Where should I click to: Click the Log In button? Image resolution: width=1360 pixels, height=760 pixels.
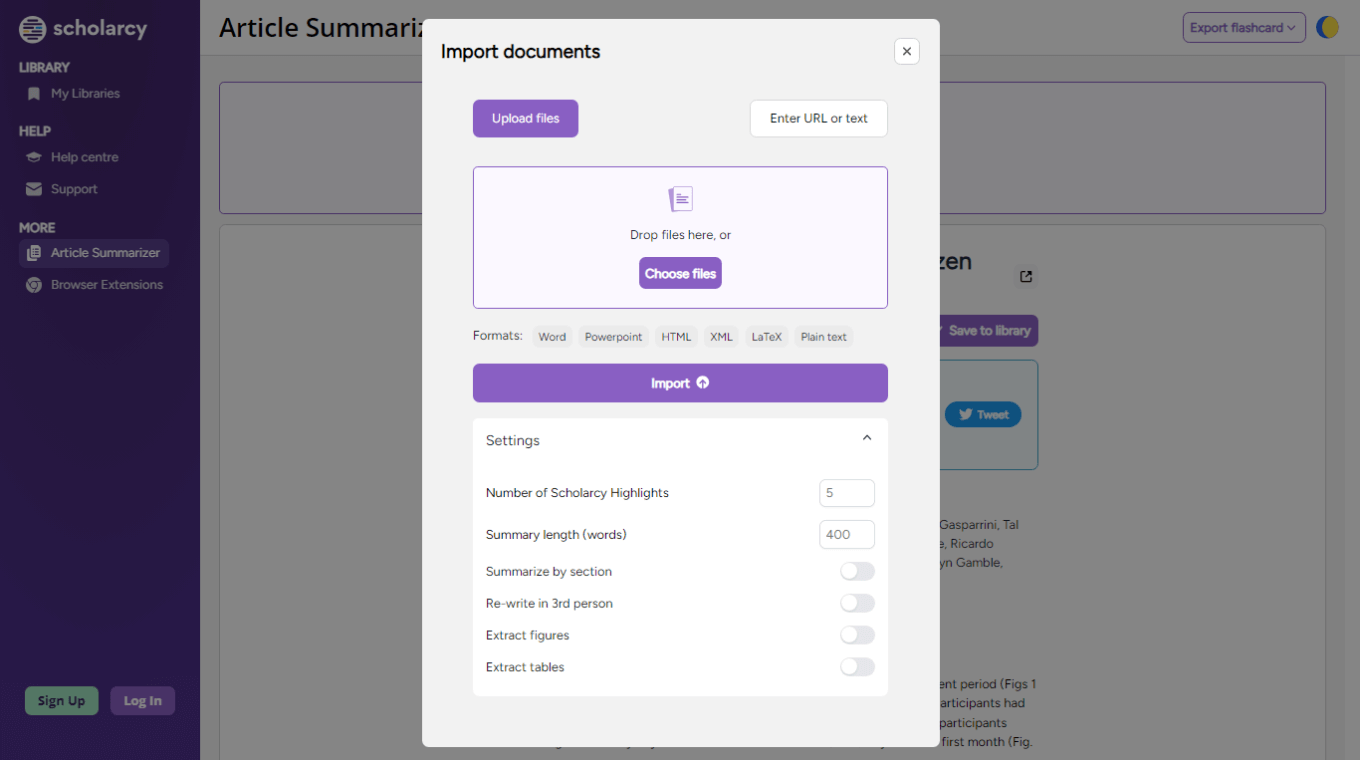(143, 701)
